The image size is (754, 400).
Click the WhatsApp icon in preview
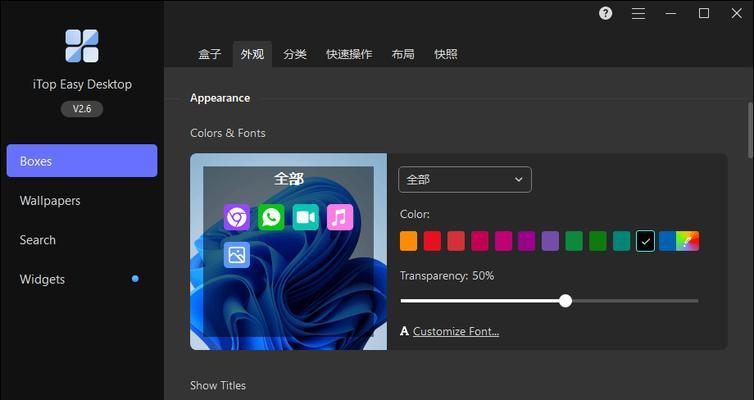pos(271,217)
